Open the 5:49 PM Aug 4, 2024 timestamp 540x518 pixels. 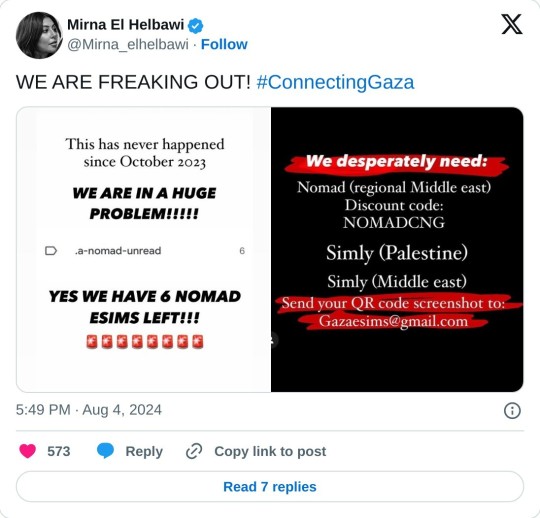(x=89, y=410)
